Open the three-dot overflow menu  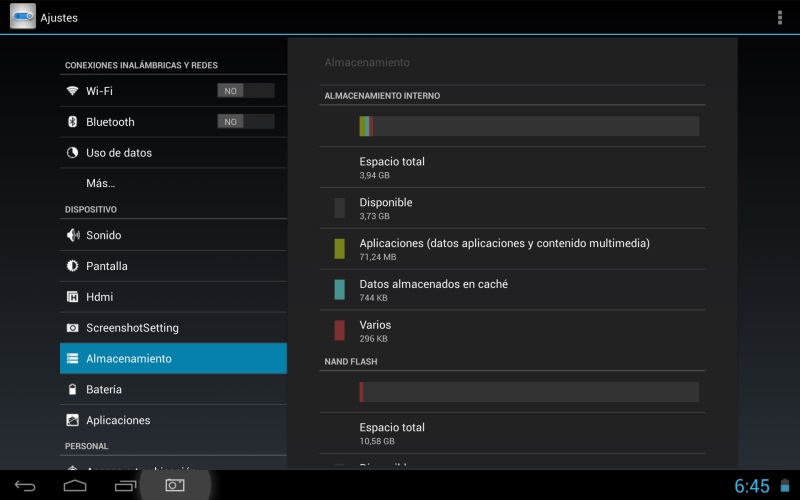click(779, 17)
